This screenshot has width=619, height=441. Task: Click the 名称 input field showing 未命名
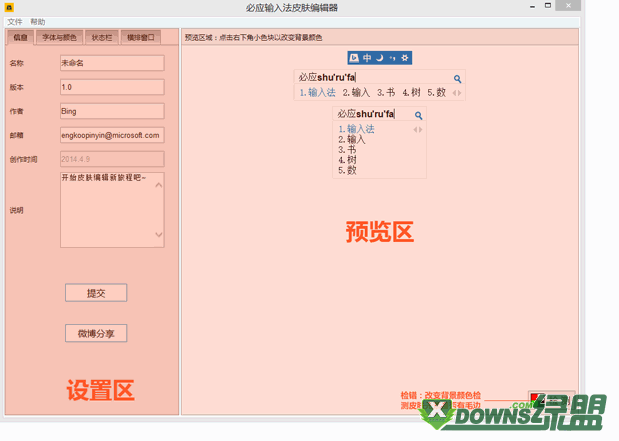pos(112,63)
